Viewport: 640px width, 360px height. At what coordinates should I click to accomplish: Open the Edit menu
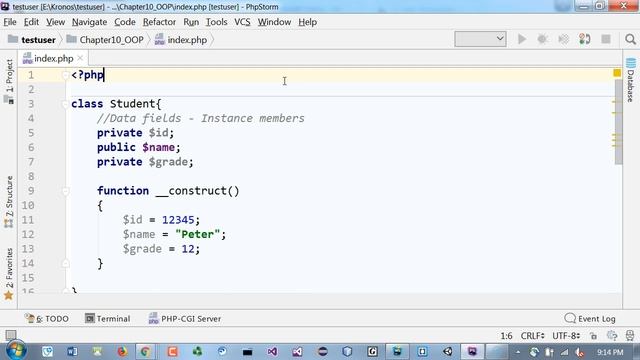click(31, 22)
